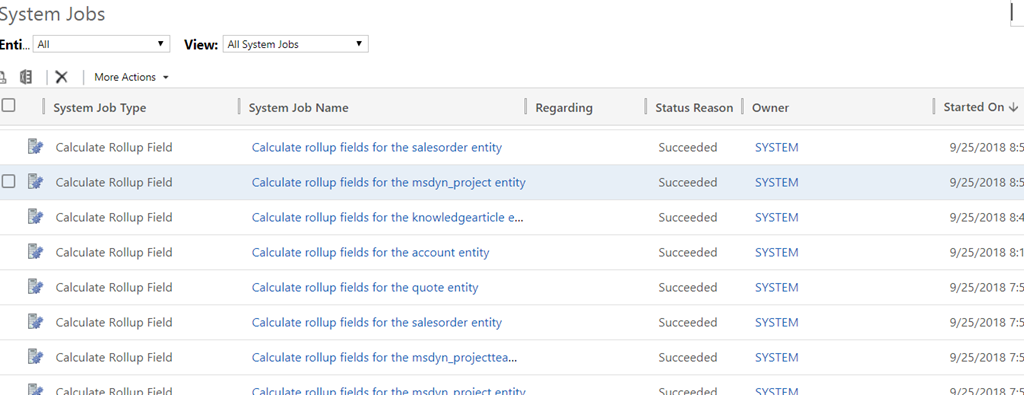Viewport: 1024px width, 395px height.
Task: Click the job icon on the msdyn_projecttea row
Action: click(x=35, y=356)
